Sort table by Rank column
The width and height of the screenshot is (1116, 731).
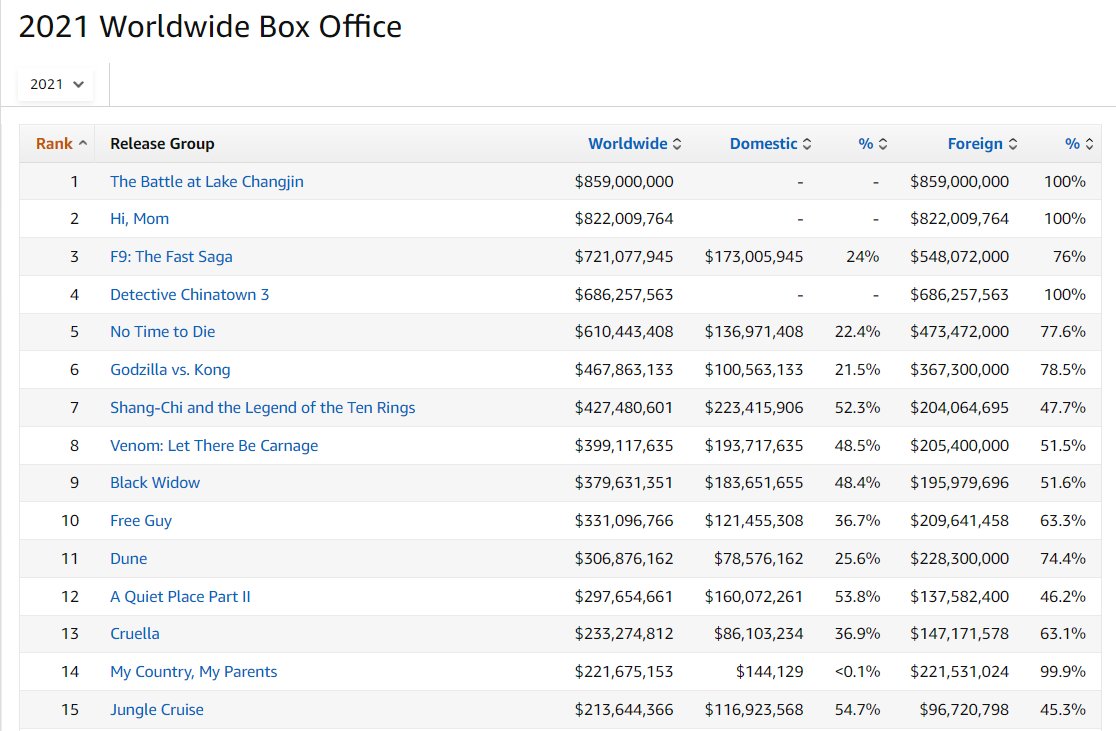[x=54, y=144]
